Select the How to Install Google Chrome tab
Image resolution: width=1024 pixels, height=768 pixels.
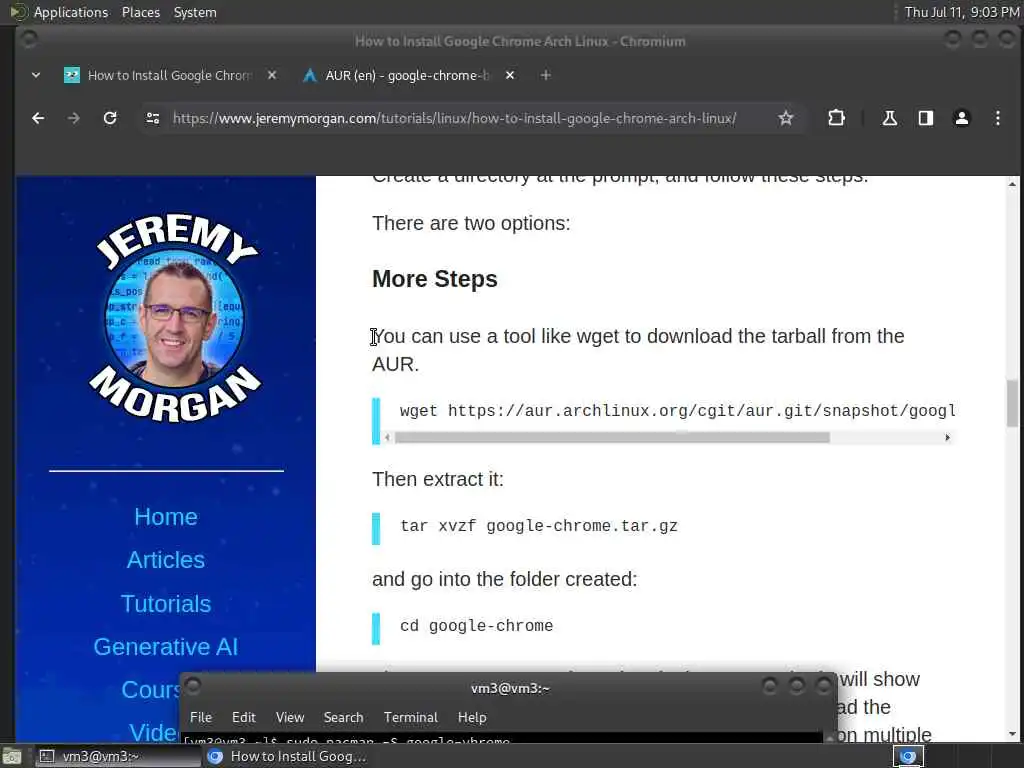(171, 76)
